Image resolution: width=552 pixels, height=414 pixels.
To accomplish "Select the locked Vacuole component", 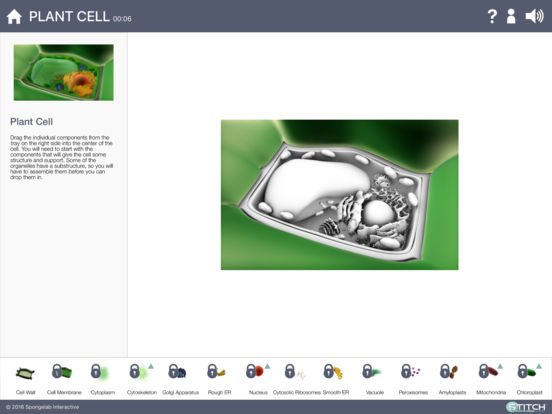I will (372, 371).
